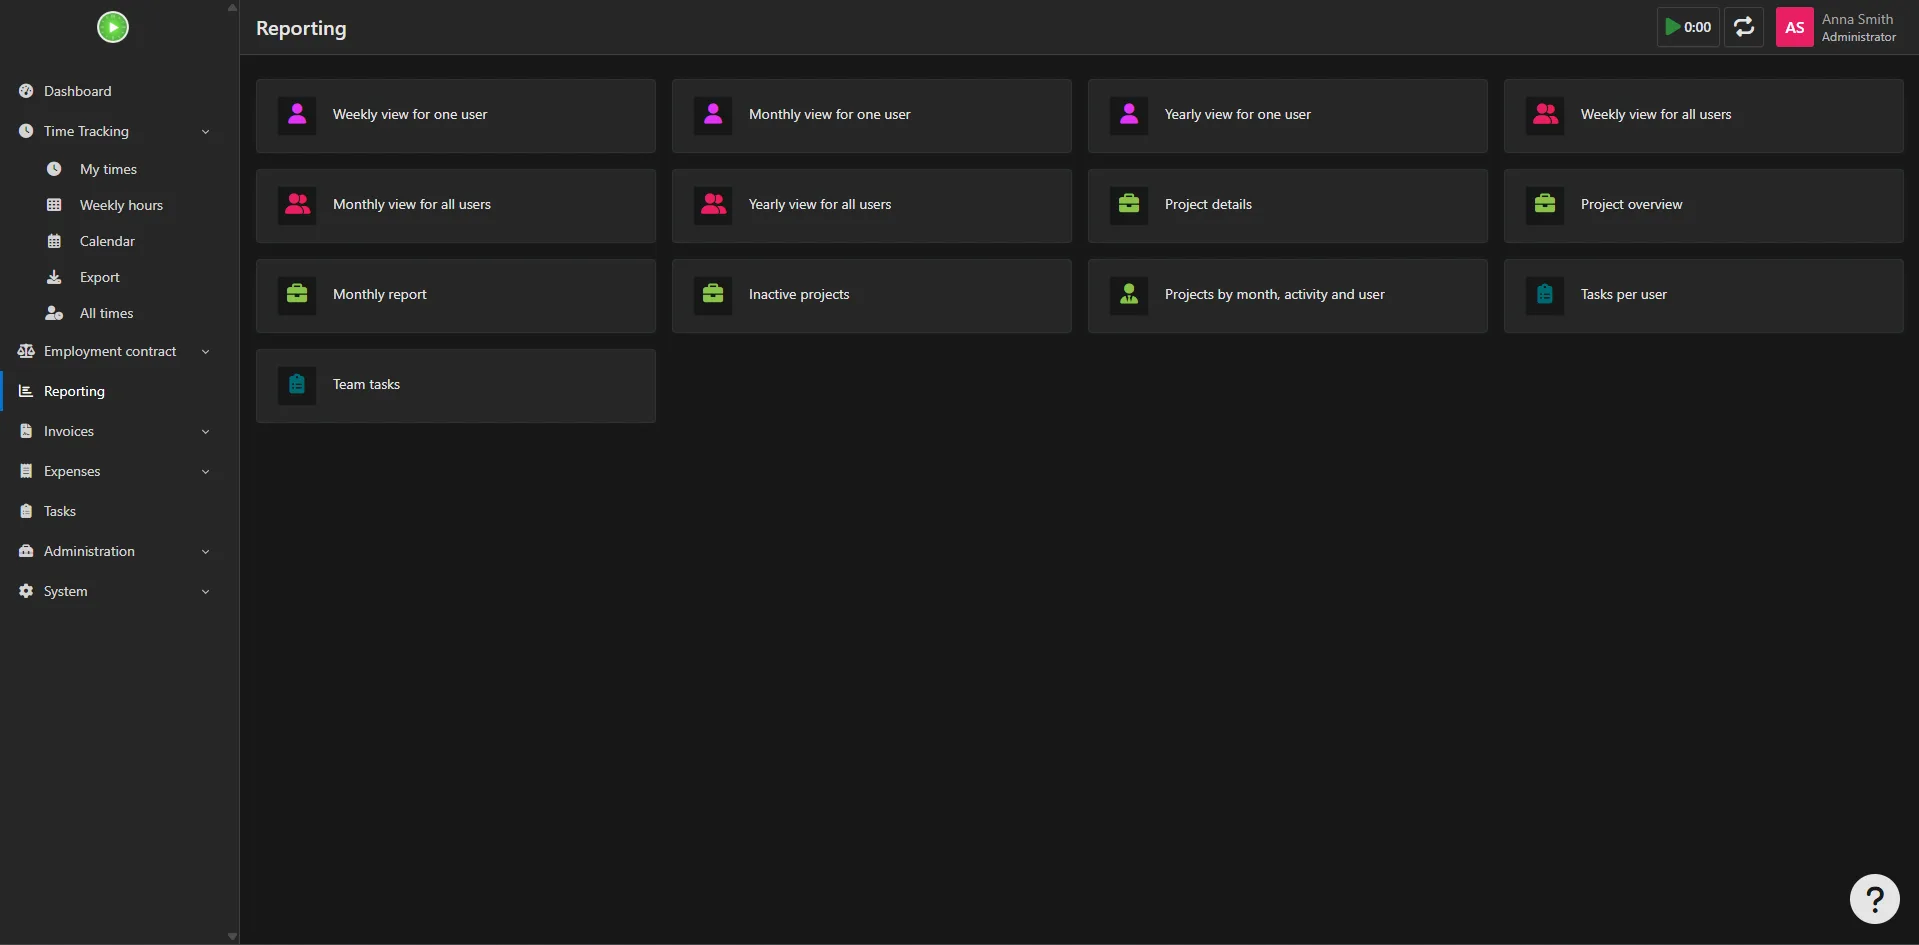Screen dimensions: 1919x945
Task: Click the green briefcase icon for Project overview
Action: 1545,205
